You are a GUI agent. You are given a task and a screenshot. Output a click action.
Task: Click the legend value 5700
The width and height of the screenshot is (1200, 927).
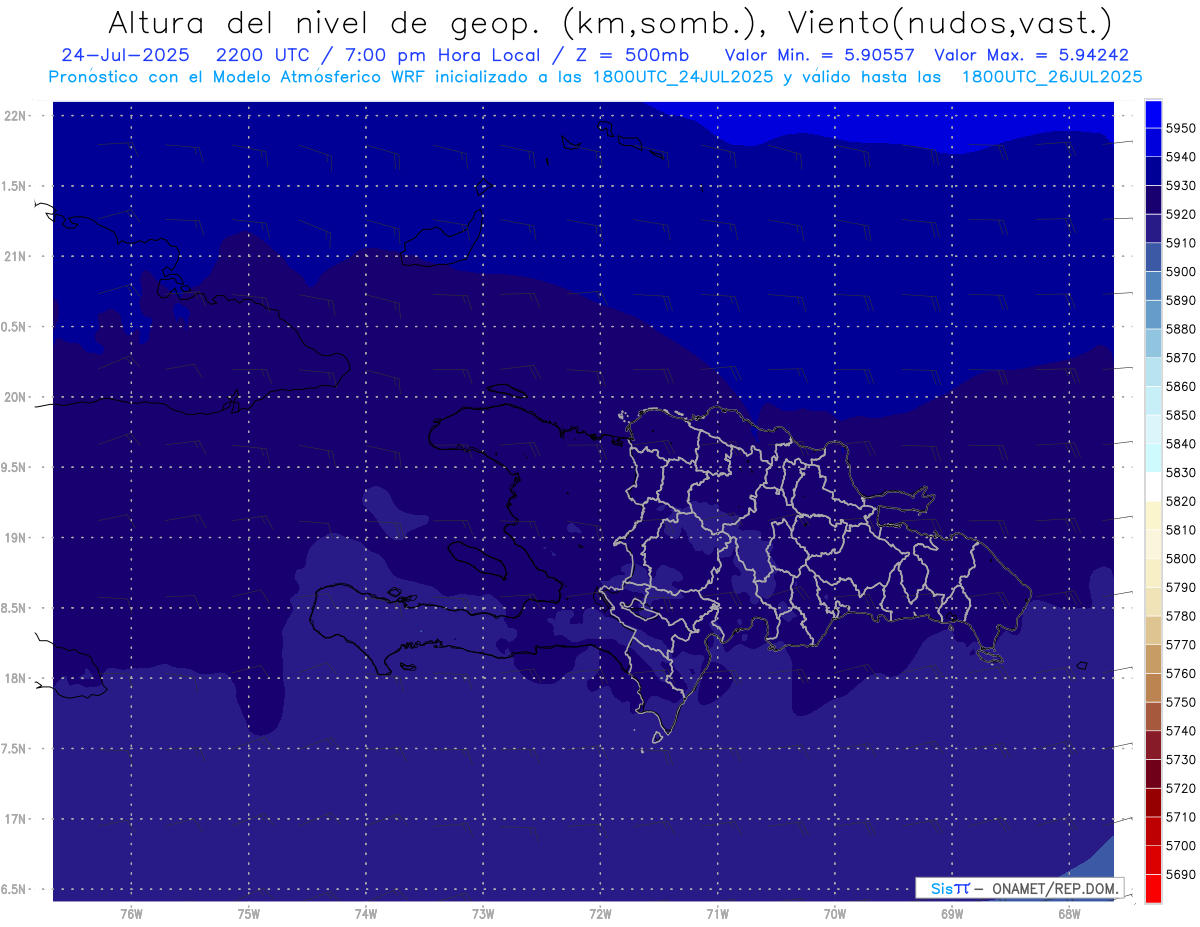[x=1181, y=846]
